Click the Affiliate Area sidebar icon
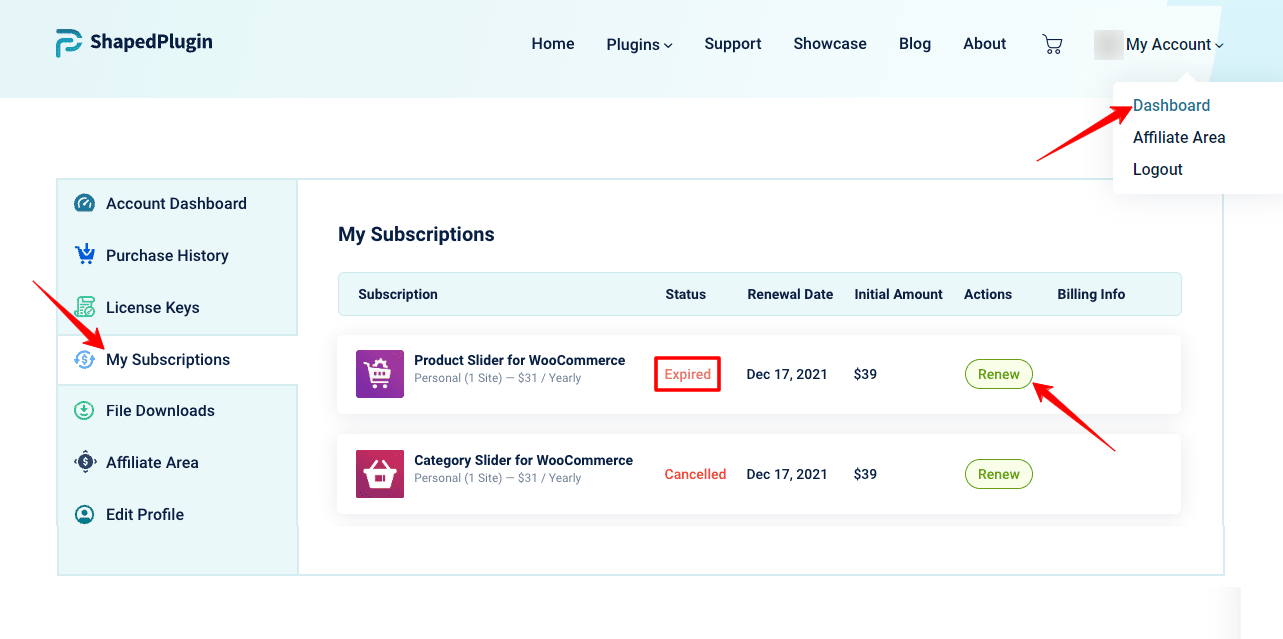The width and height of the screenshot is (1283, 639). (85, 462)
